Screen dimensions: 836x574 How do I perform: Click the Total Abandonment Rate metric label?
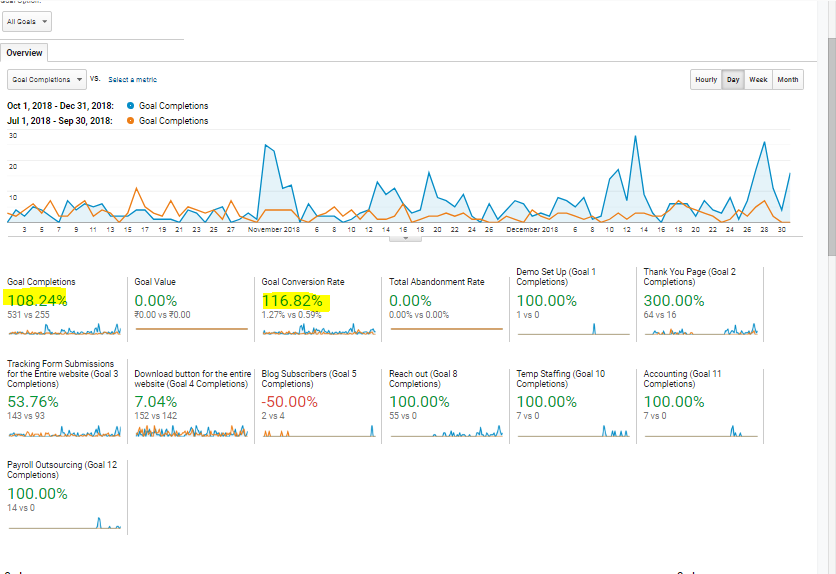437,281
